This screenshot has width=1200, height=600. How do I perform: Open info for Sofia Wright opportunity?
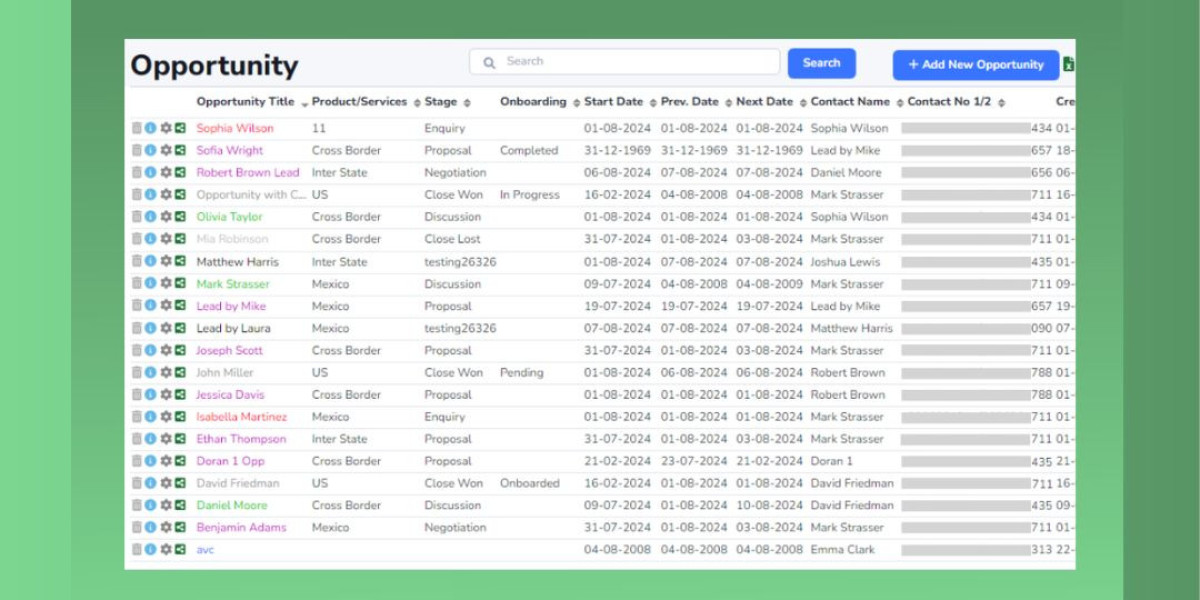tap(151, 150)
